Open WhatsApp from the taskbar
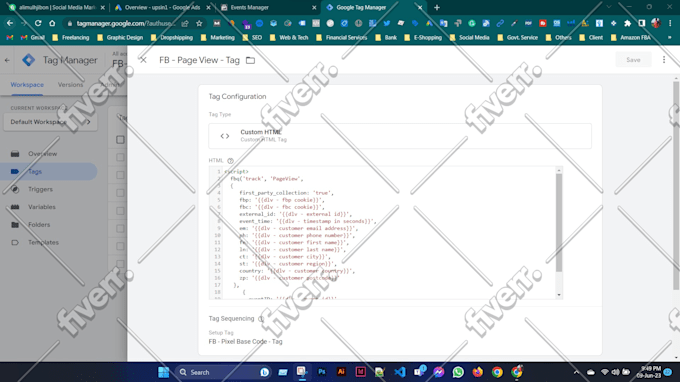680x382 pixels. [458, 372]
